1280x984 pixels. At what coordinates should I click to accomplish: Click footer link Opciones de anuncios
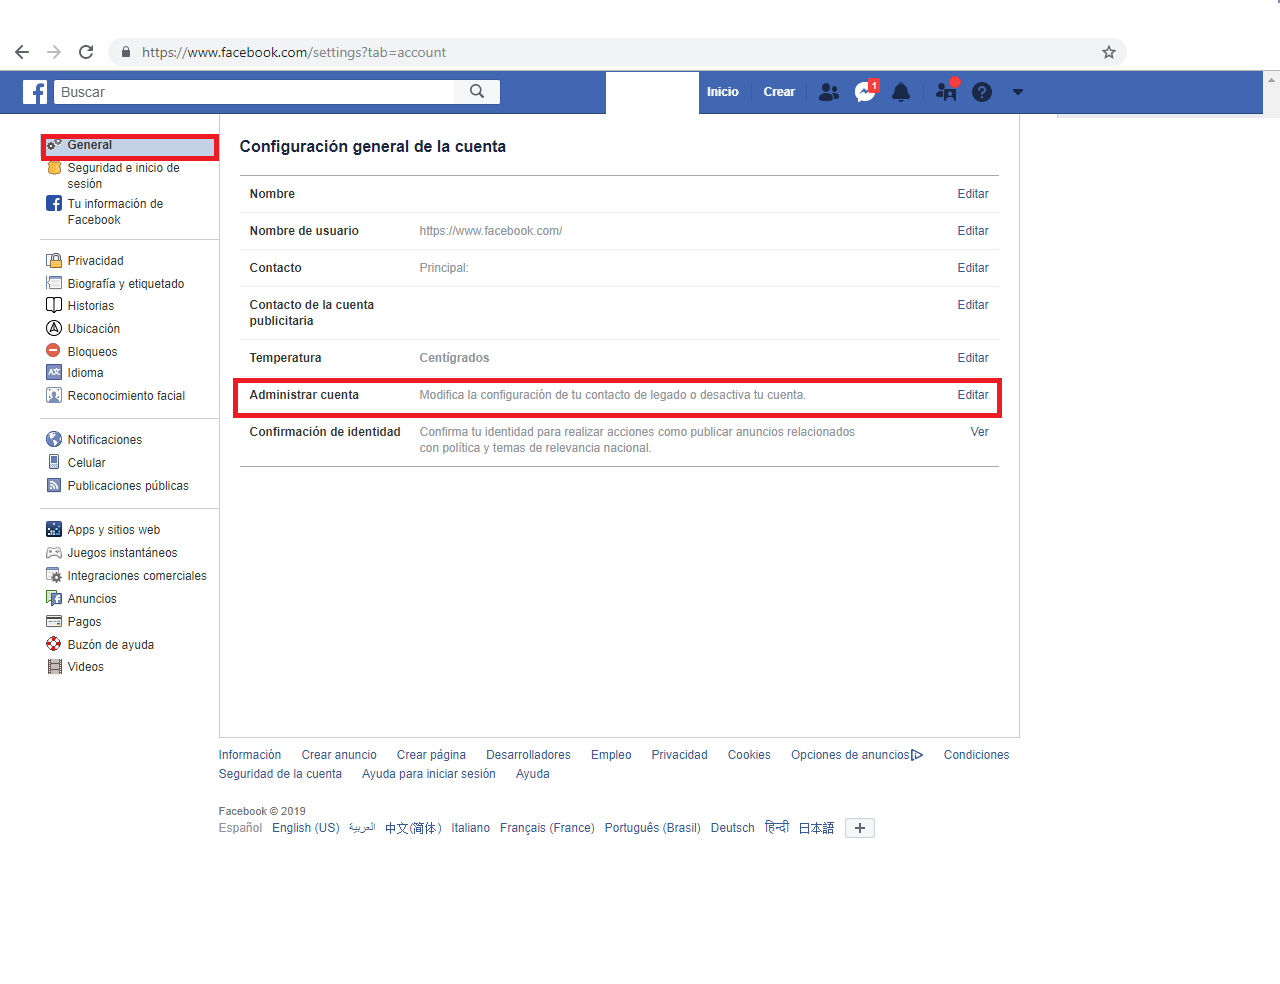[857, 755]
